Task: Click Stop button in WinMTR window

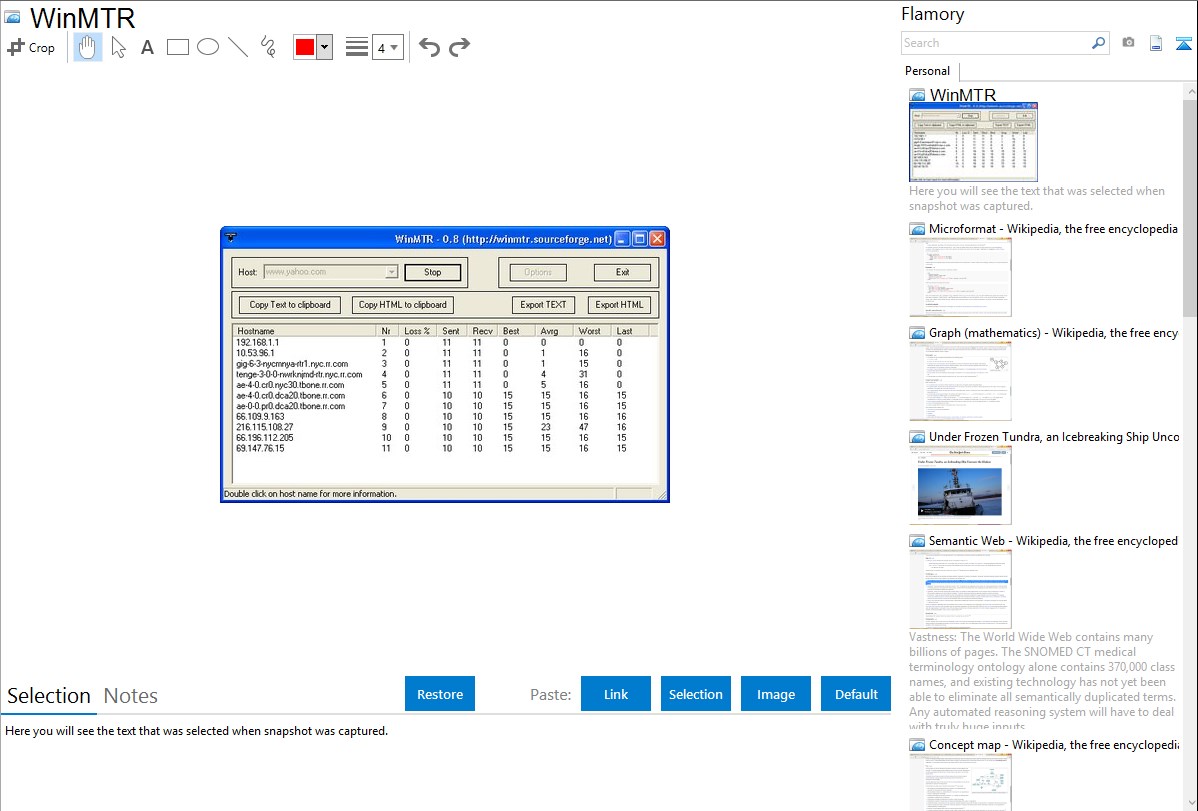Action: coord(432,272)
